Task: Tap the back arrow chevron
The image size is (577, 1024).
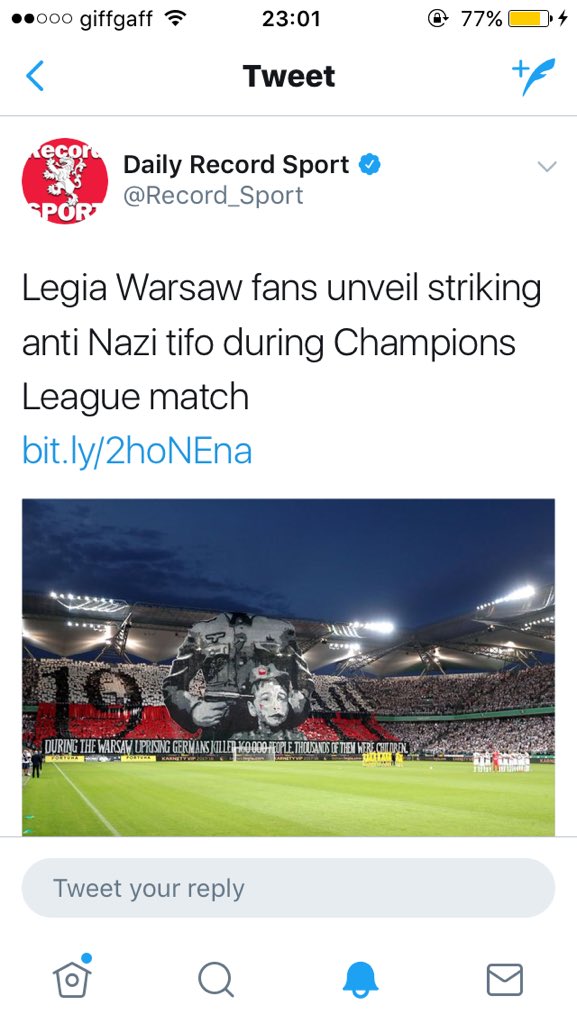Action: 35,76
